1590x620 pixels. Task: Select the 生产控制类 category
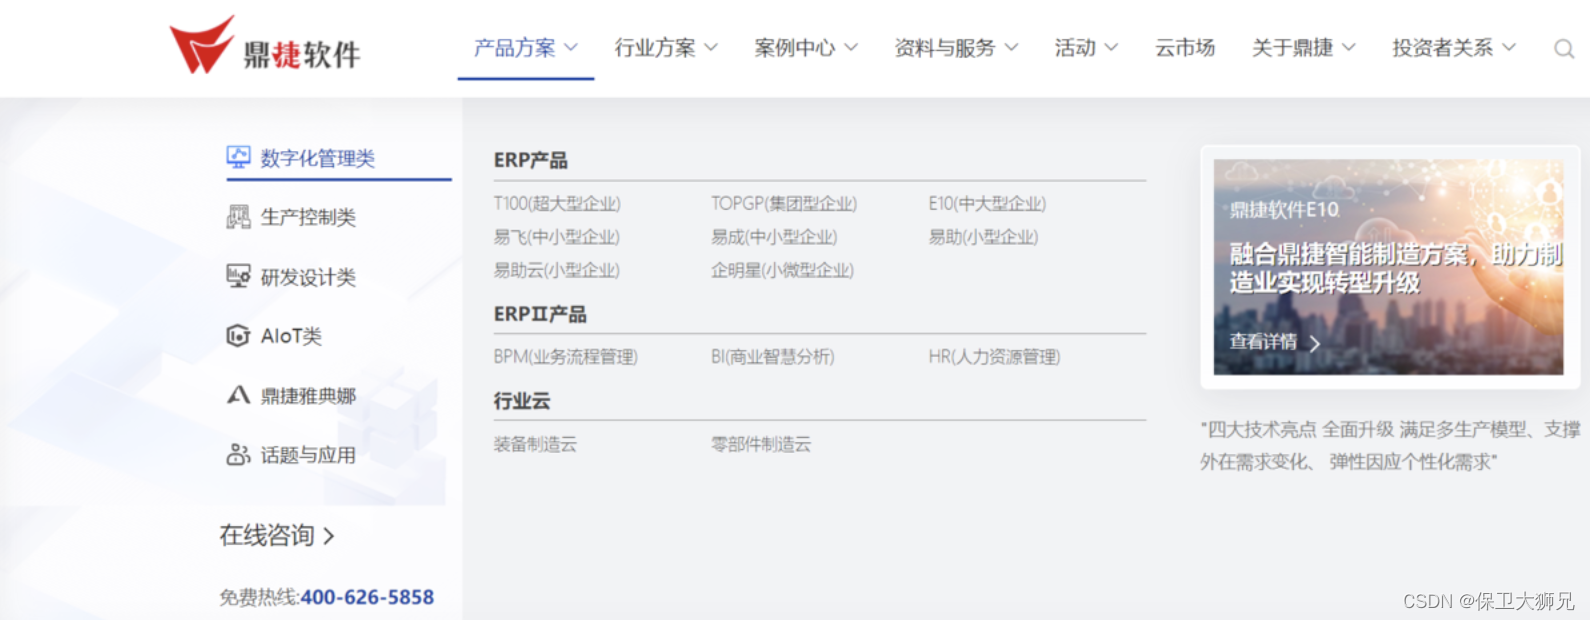point(308,217)
